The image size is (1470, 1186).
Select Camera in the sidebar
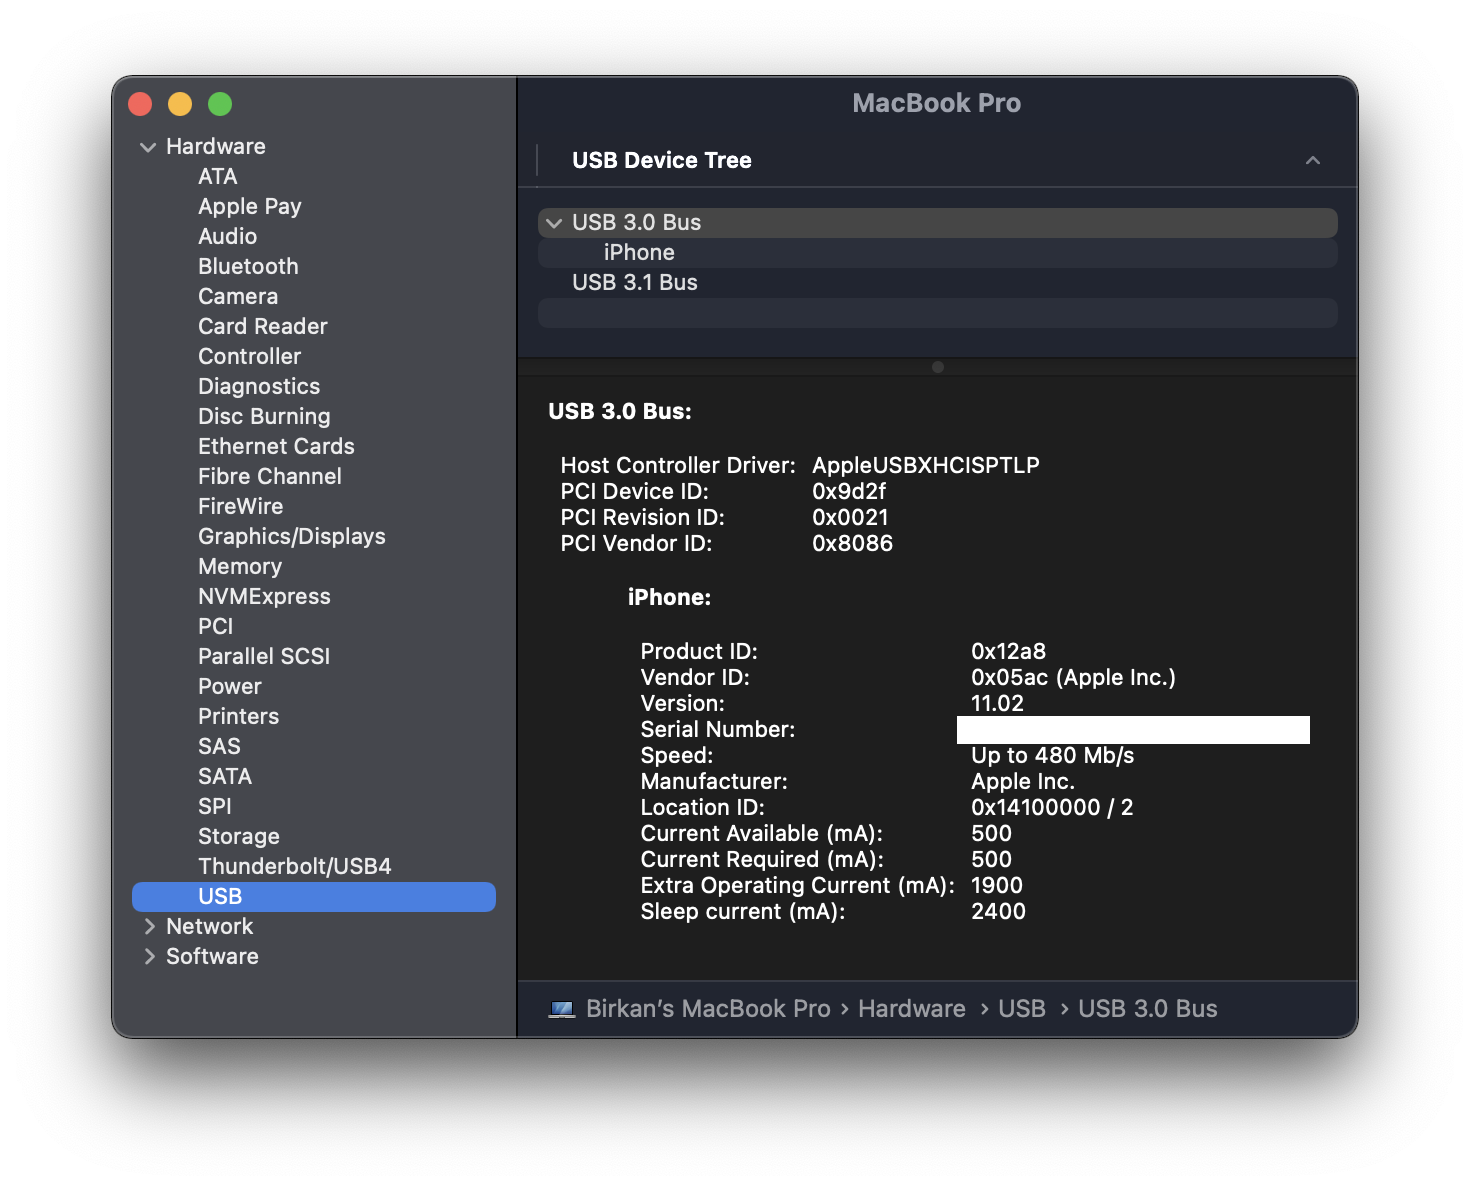tap(238, 296)
